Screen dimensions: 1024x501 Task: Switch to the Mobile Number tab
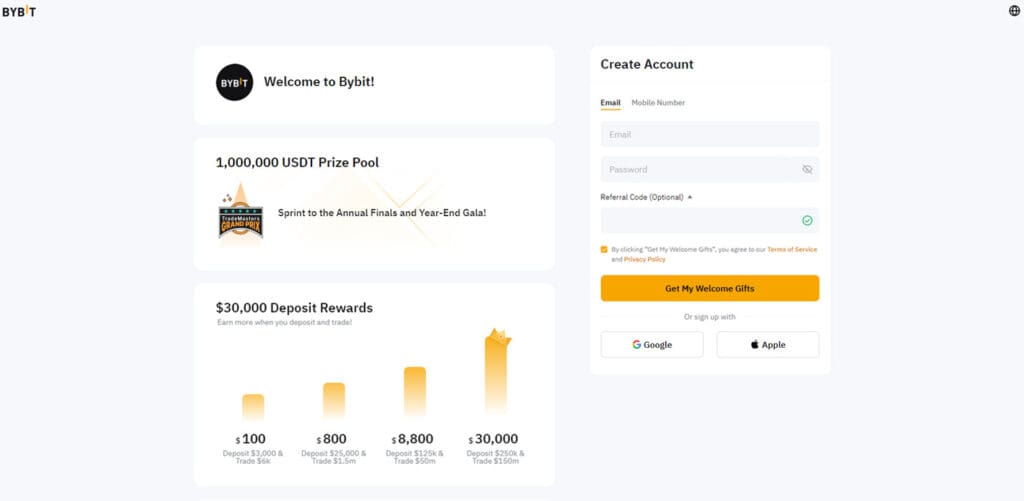[x=658, y=103]
